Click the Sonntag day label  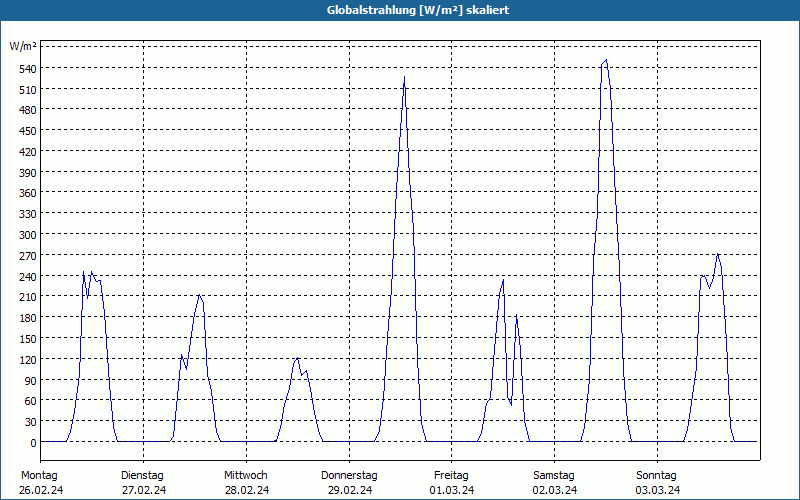656,475
